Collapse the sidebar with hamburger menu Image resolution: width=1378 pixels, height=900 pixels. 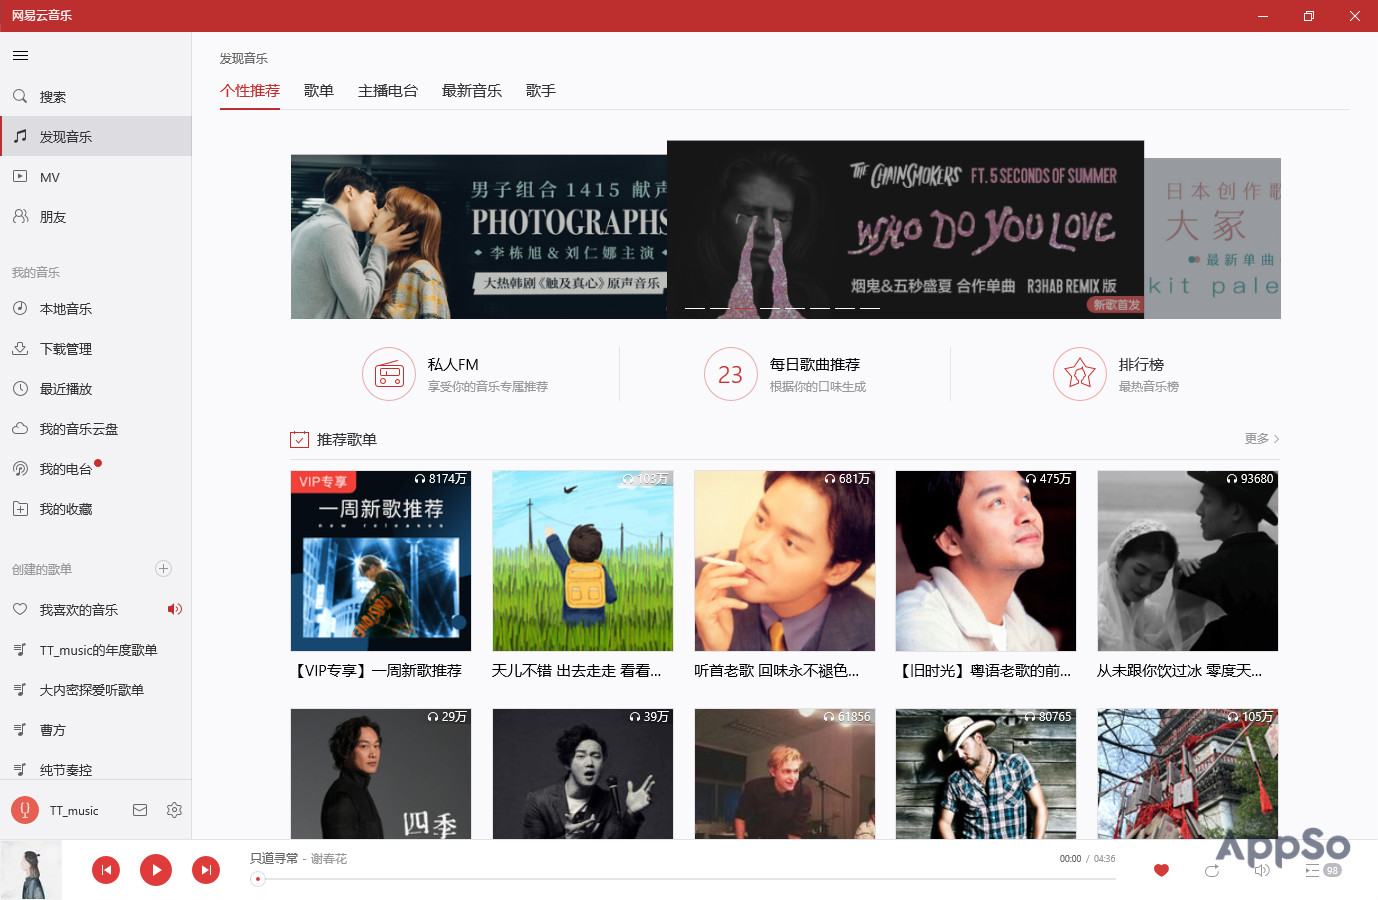tap(20, 55)
